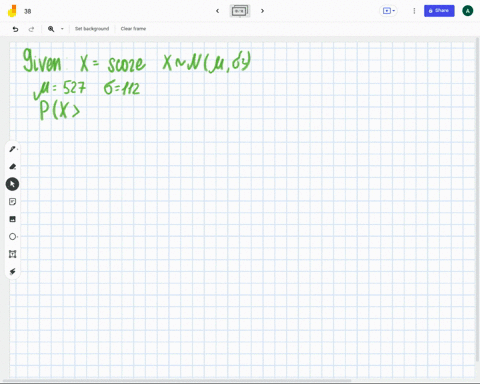Select the Eraser tool
The image size is (480, 384).
13,166
